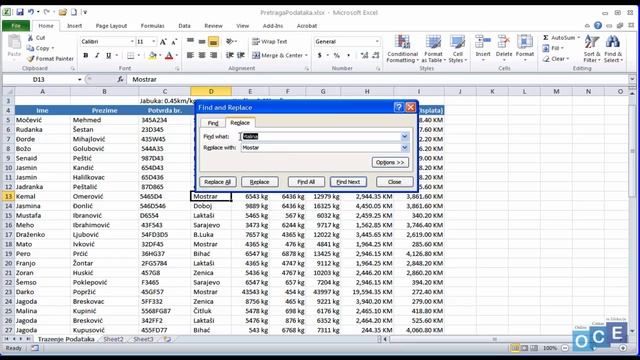This screenshot has width=640, height=360.
Task: Click the Shrink Font icon
Action: pos(174,42)
